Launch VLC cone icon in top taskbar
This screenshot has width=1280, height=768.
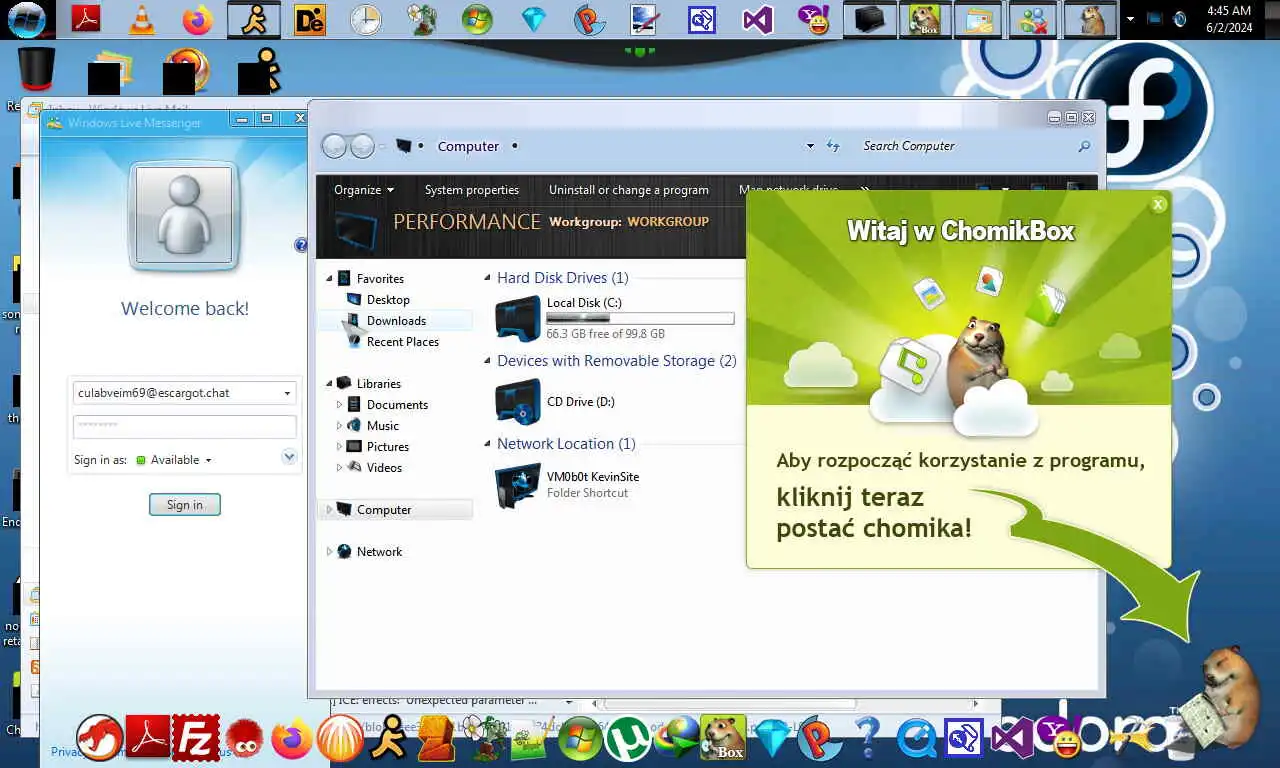[x=142, y=19]
